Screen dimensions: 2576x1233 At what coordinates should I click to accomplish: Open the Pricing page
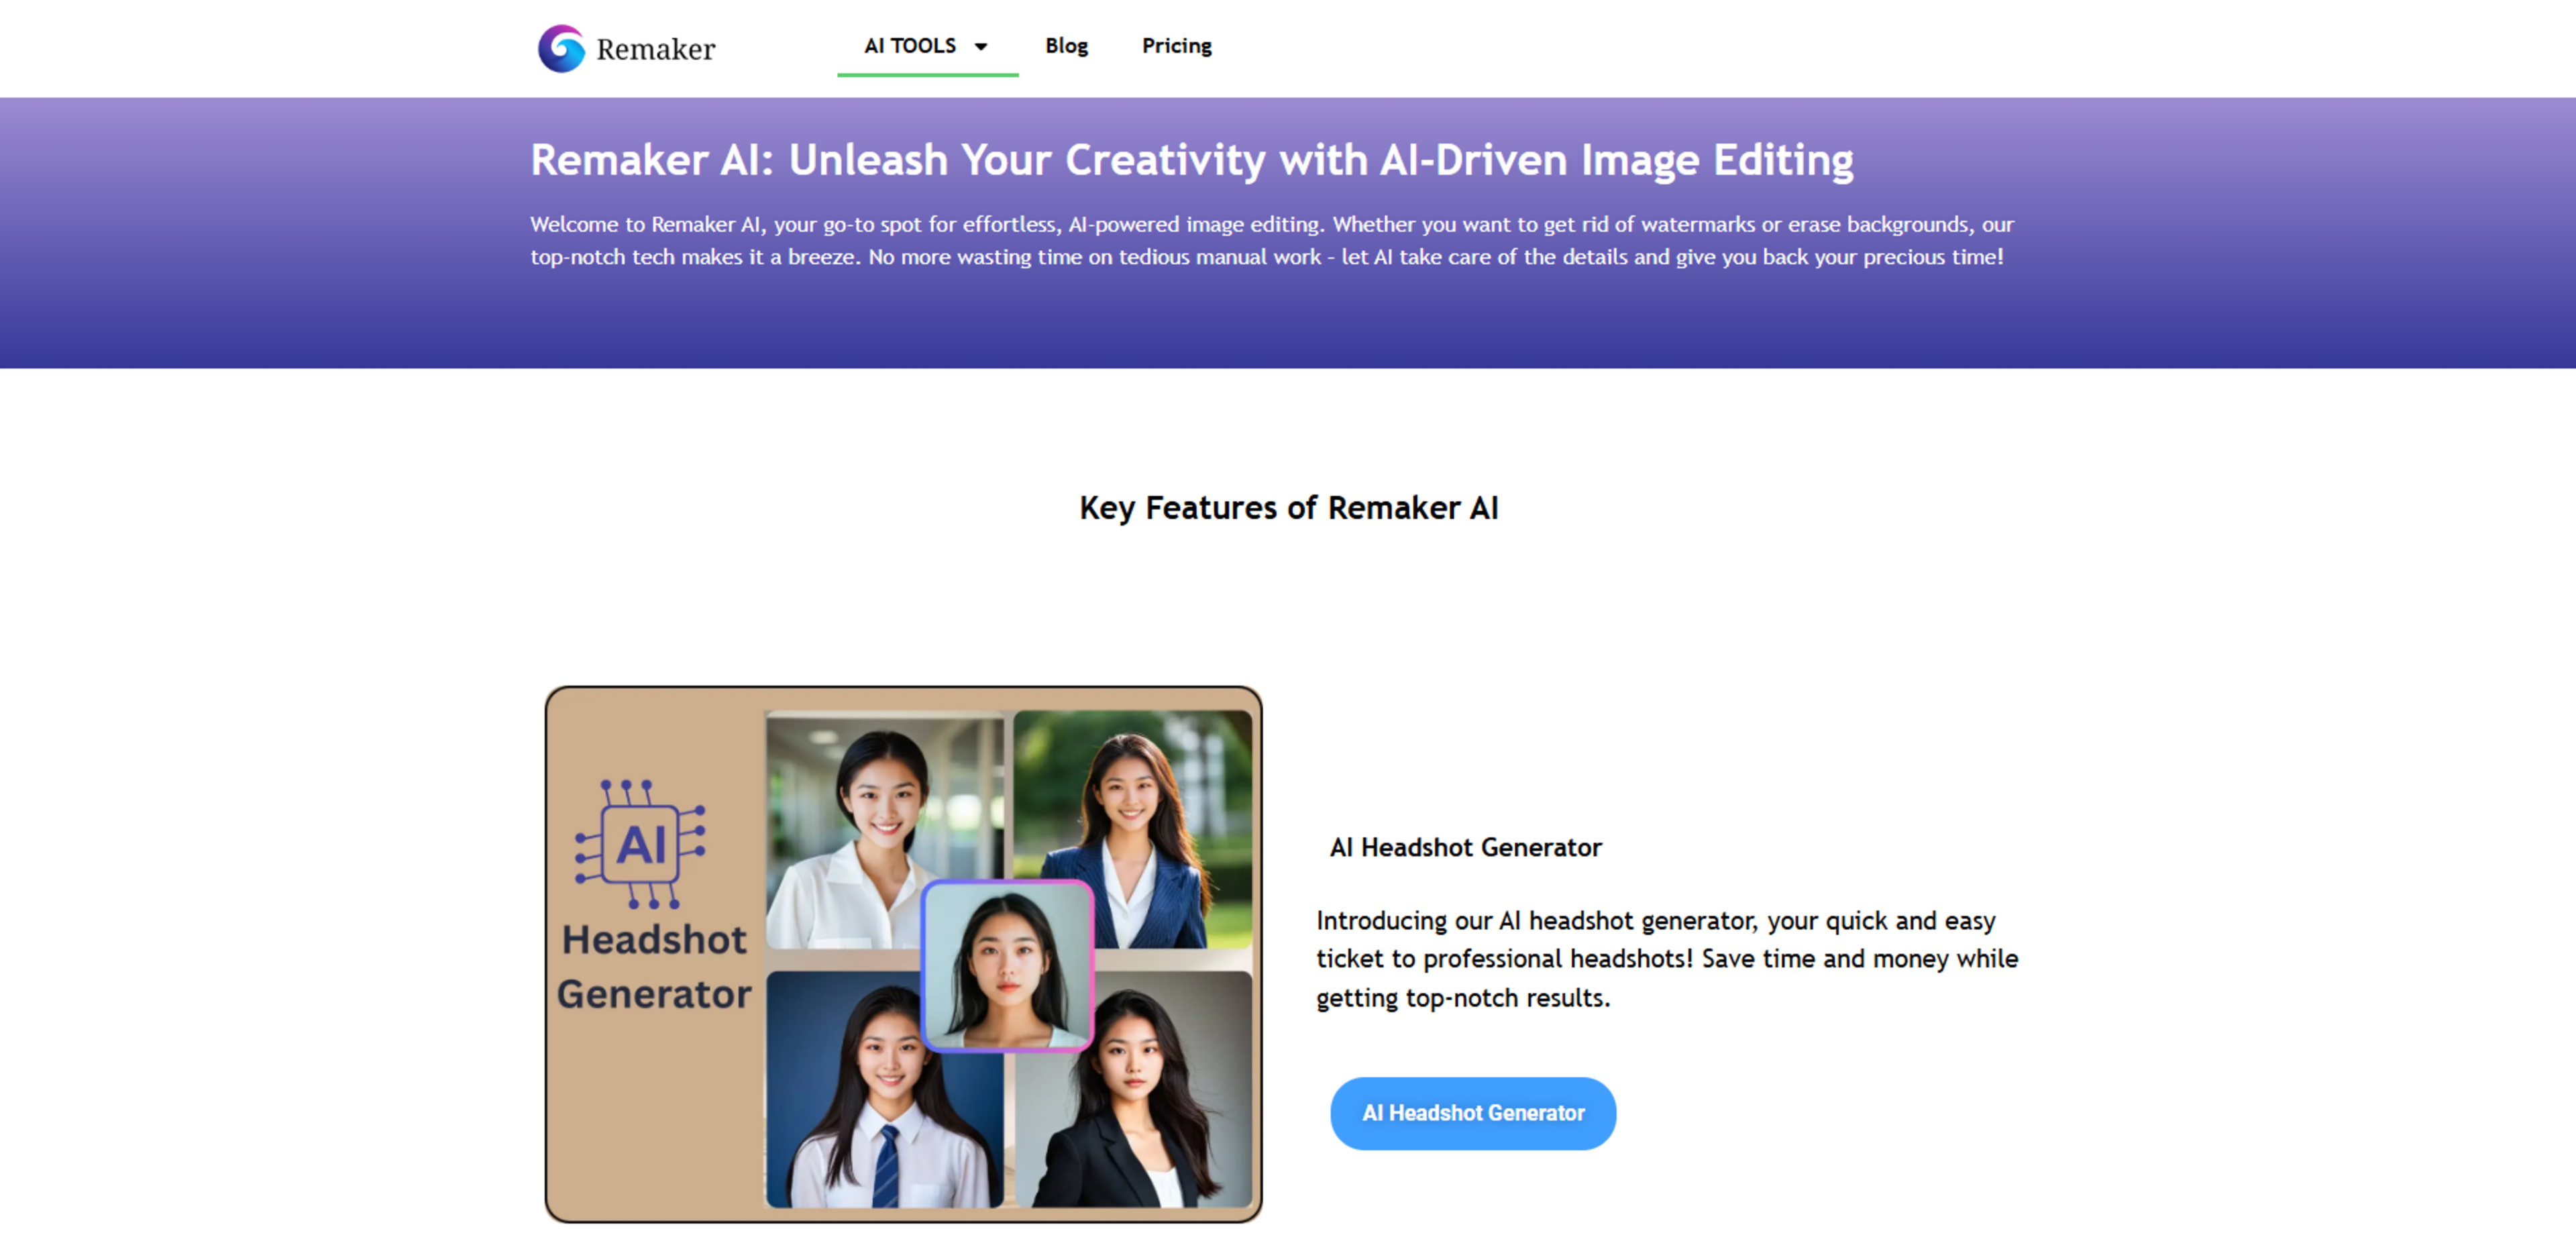tap(1176, 46)
